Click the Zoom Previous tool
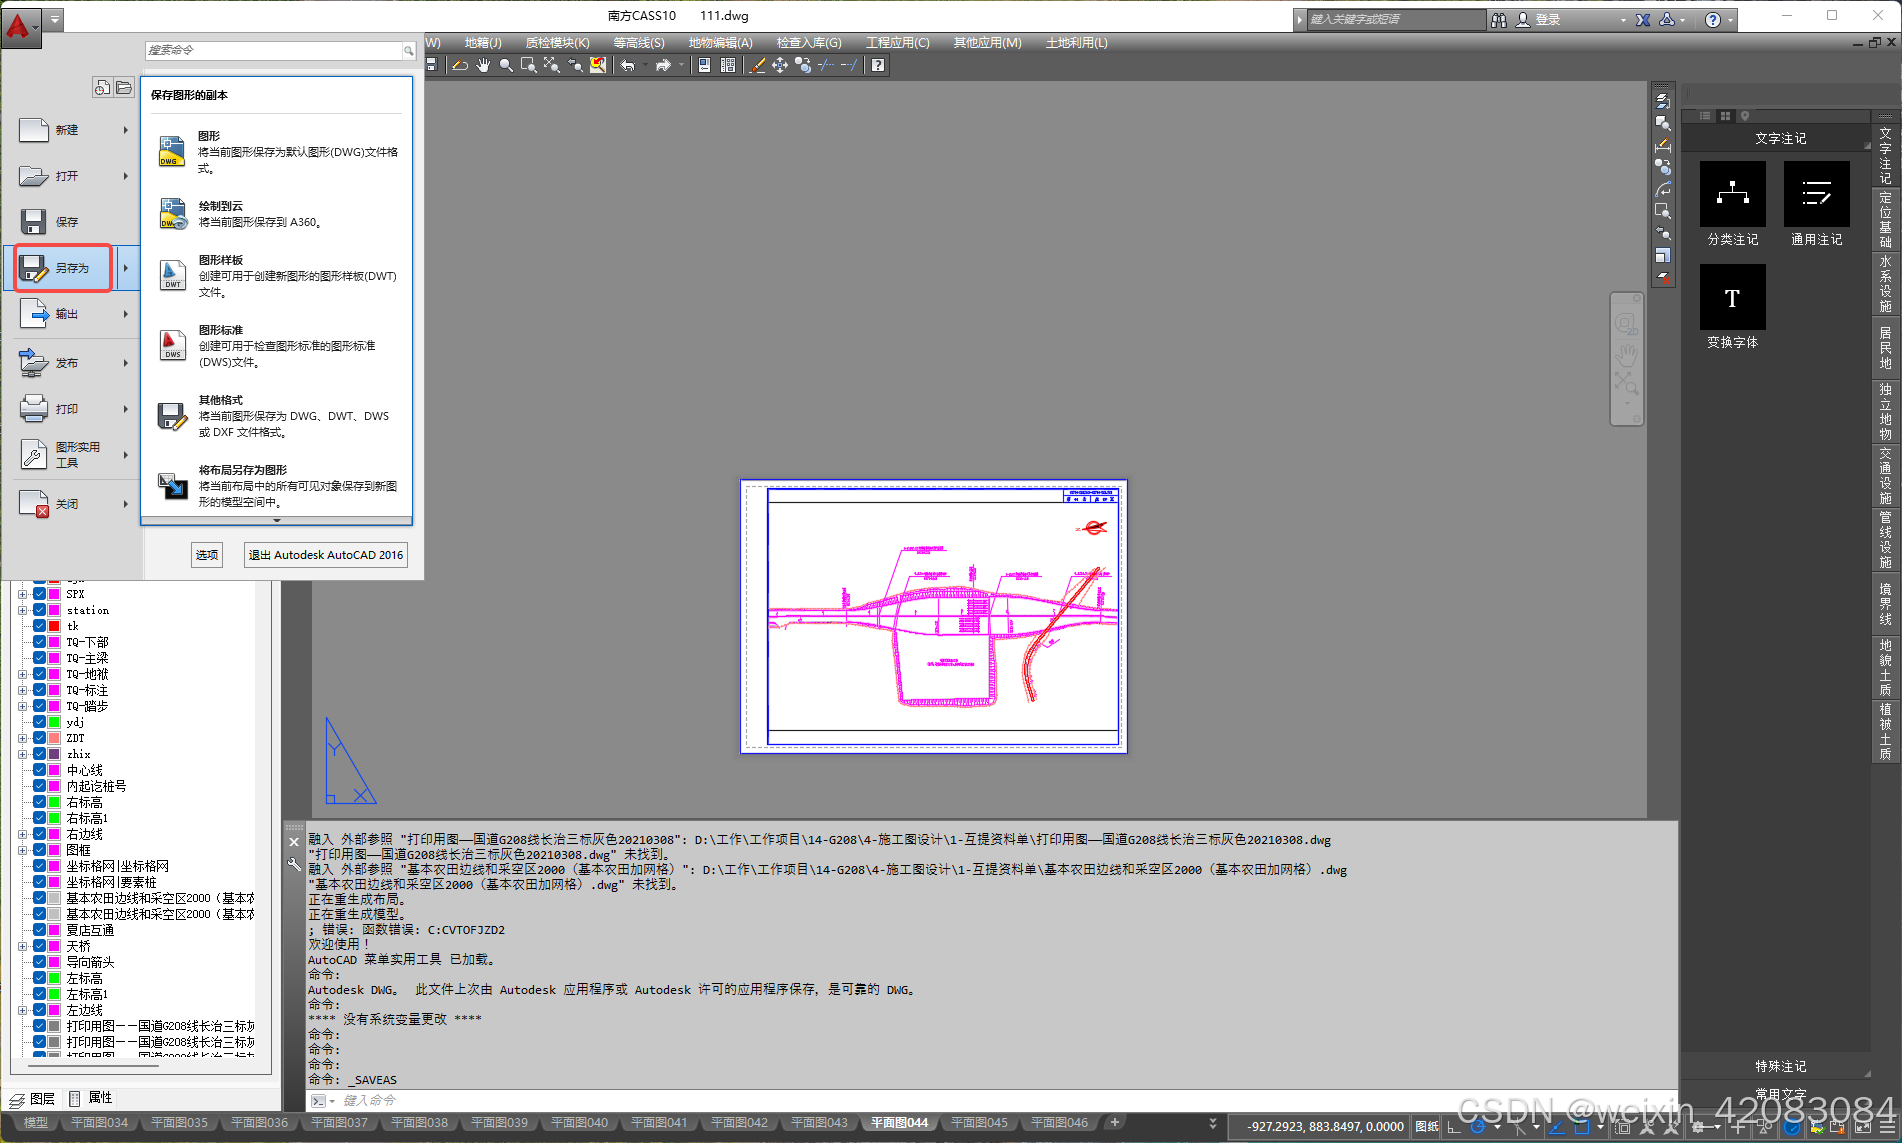 click(575, 65)
